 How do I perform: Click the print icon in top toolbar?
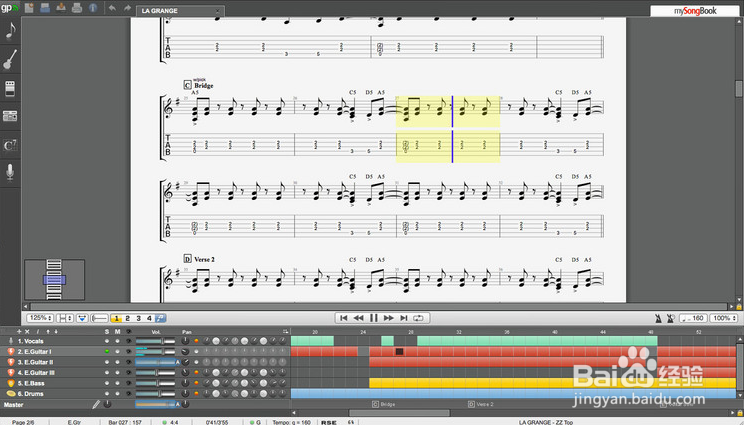tap(77, 8)
